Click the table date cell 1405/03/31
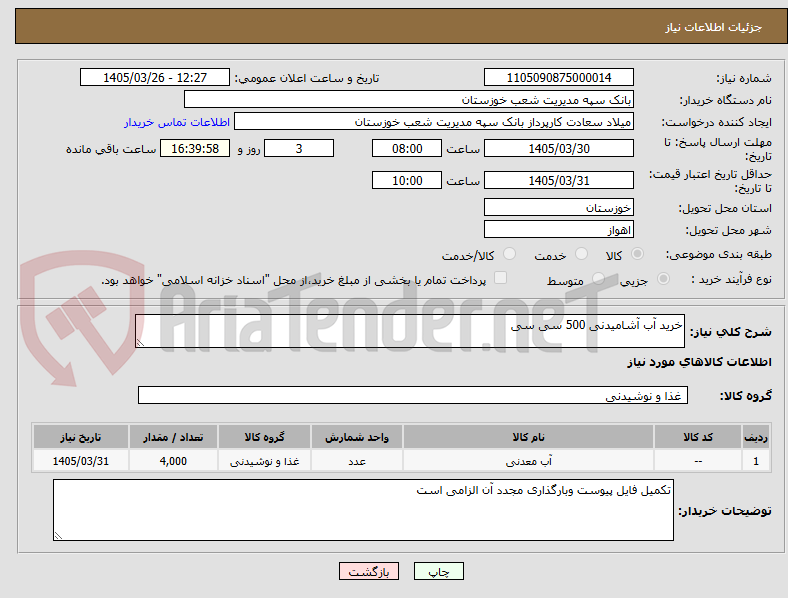The image size is (788, 598). point(81,461)
